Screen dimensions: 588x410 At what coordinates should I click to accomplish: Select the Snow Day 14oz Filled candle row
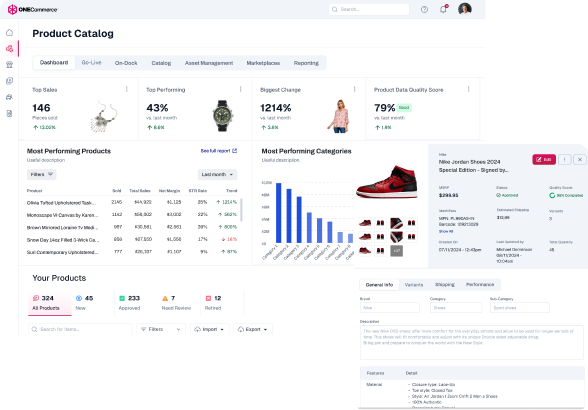pyautogui.click(x=132, y=239)
